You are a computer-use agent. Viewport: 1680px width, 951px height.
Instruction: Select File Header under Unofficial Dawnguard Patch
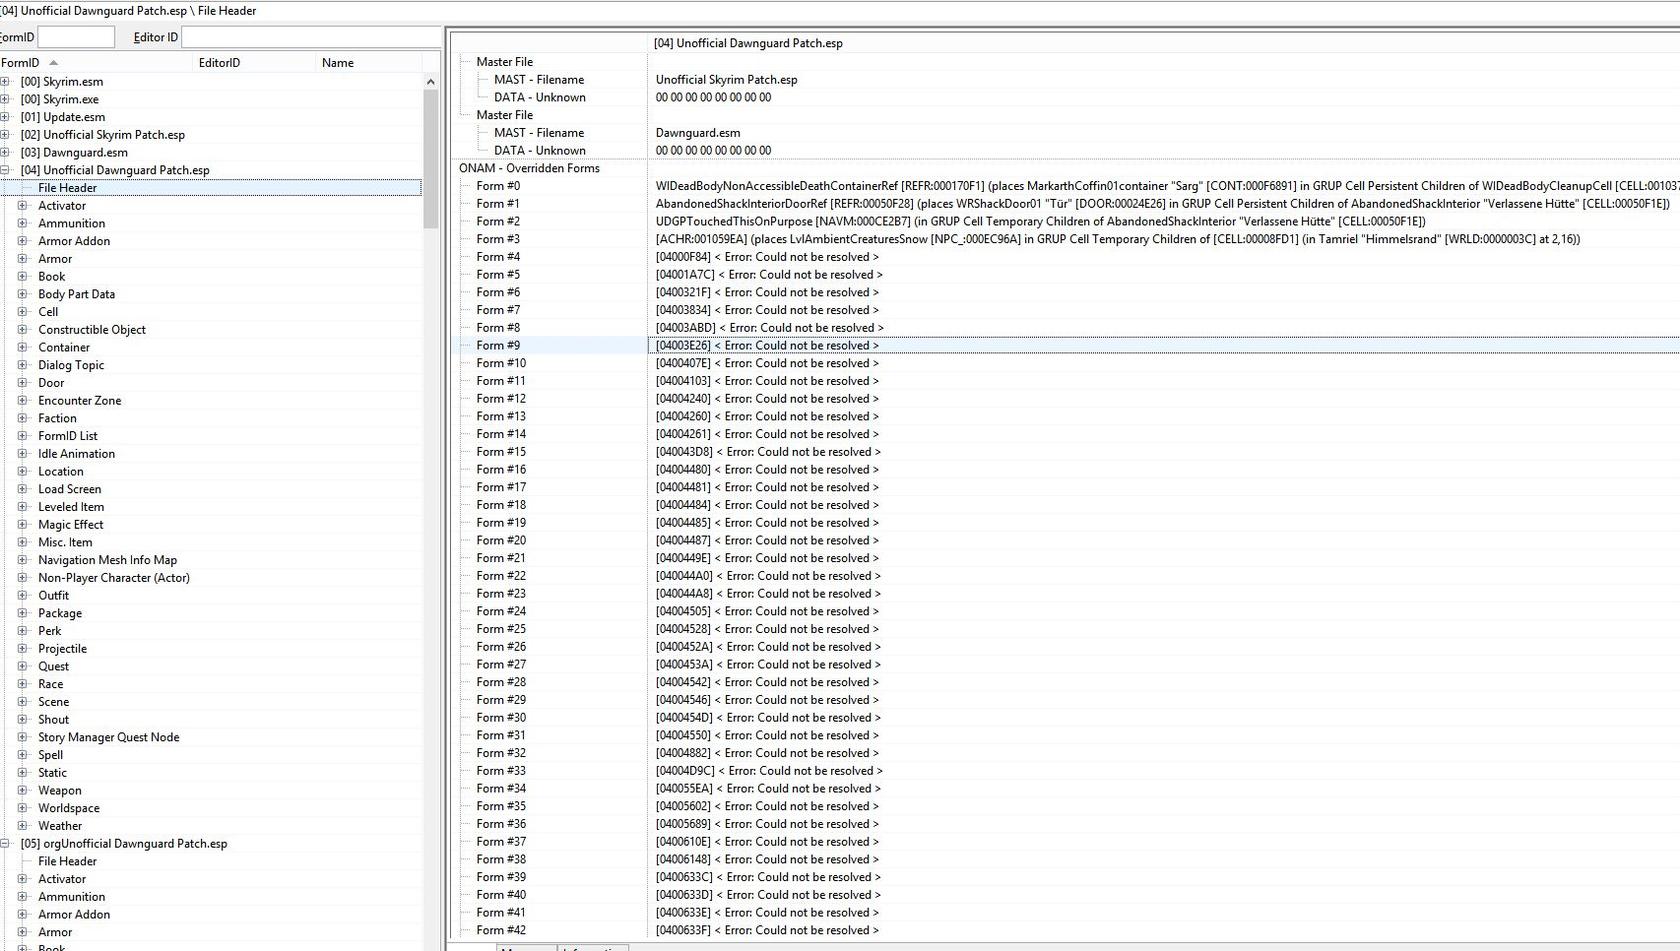click(x=67, y=188)
